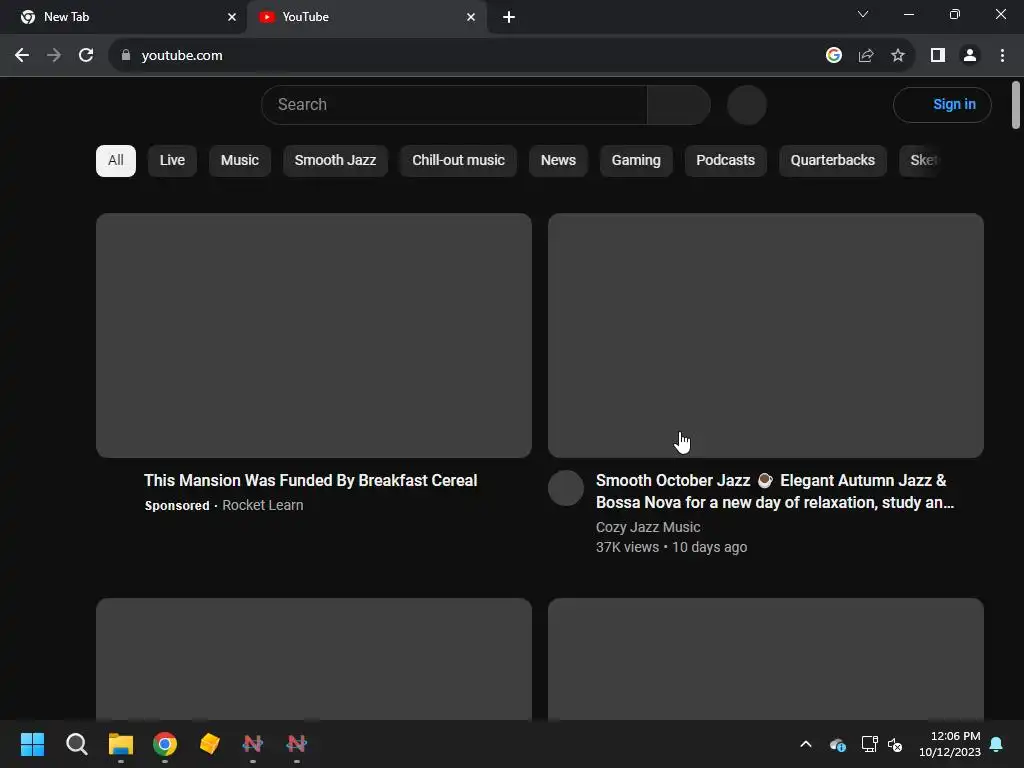The image size is (1024, 768).
Task: Choose the Smooth Jazz chip
Action: (x=335, y=161)
